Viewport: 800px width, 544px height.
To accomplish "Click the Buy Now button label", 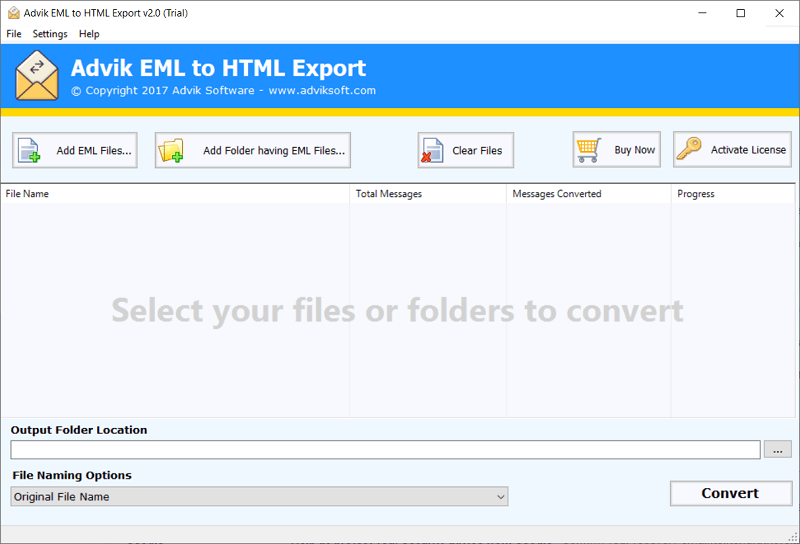I will pyautogui.click(x=635, y=150).
